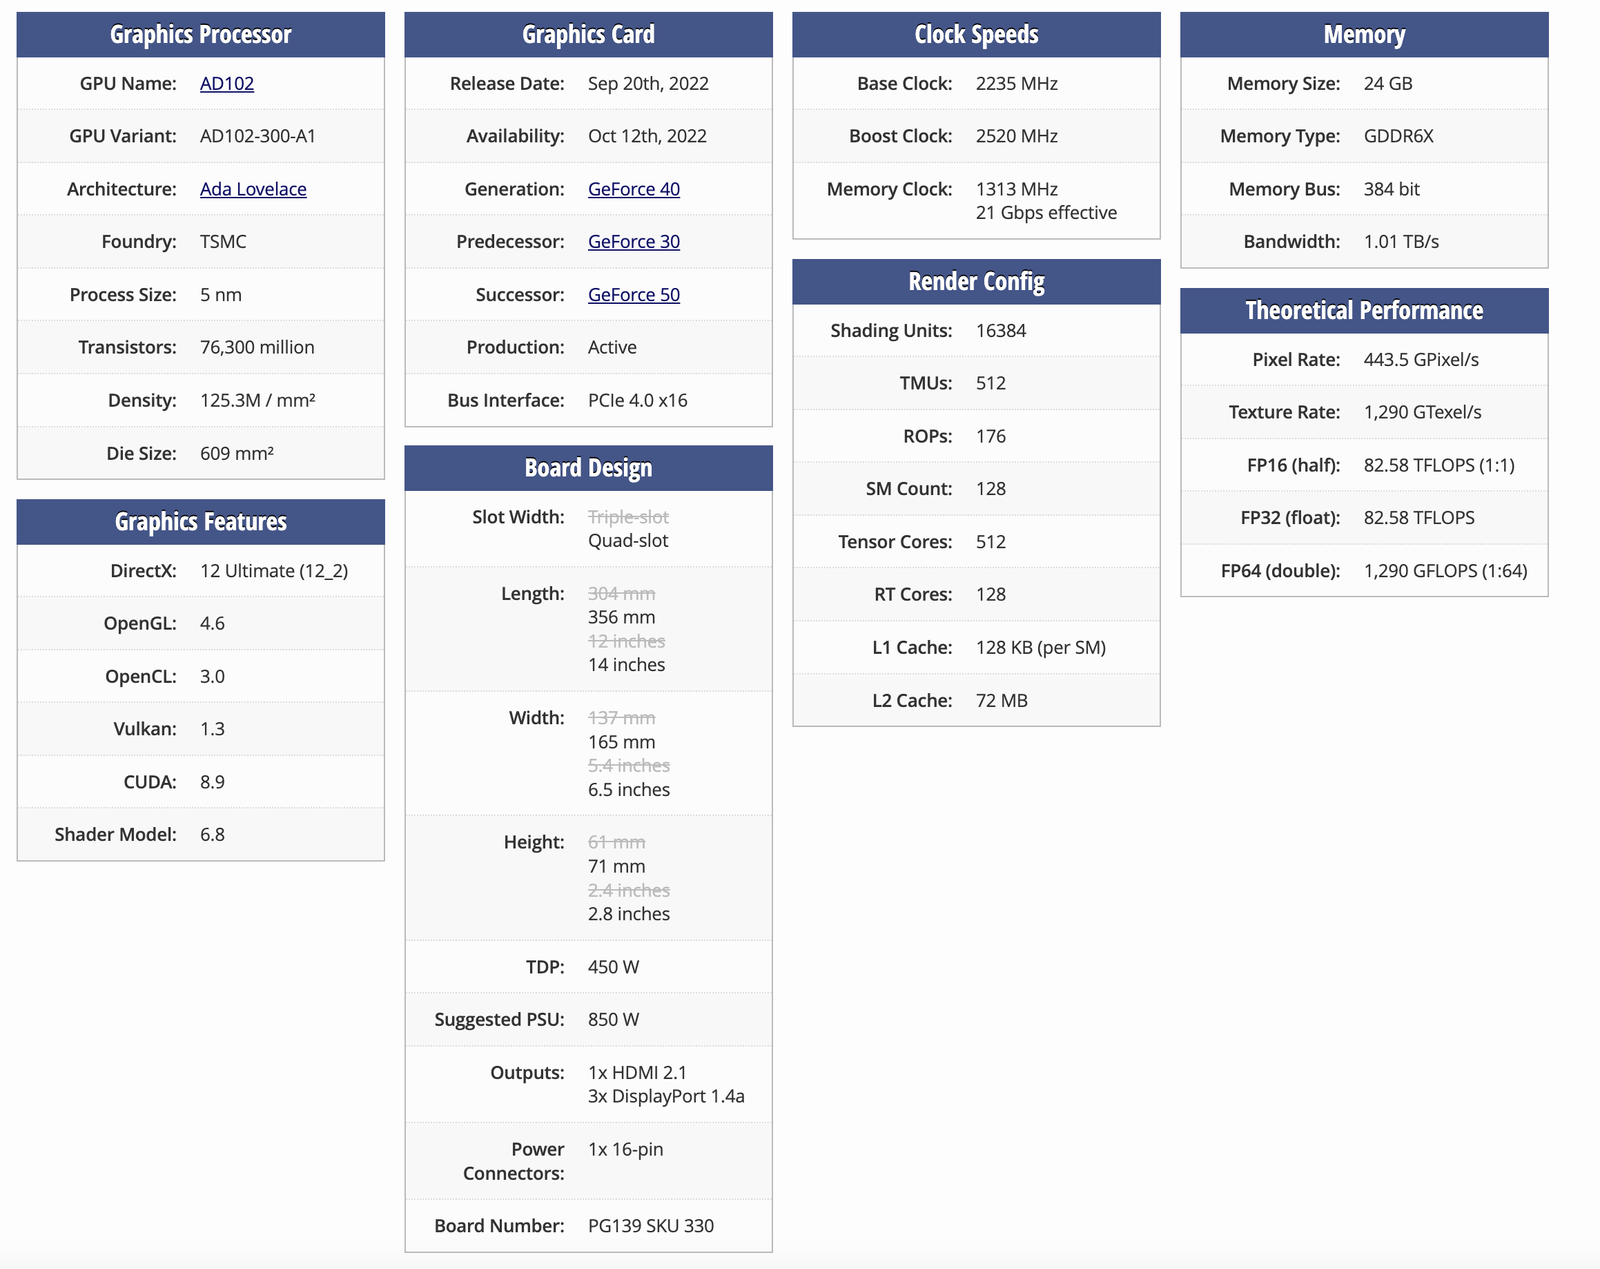Image resolution: width=1600 pixels, height=1269 pixels.
Task: Click the Graphics Processor section header
Action: tap(201, 35)
